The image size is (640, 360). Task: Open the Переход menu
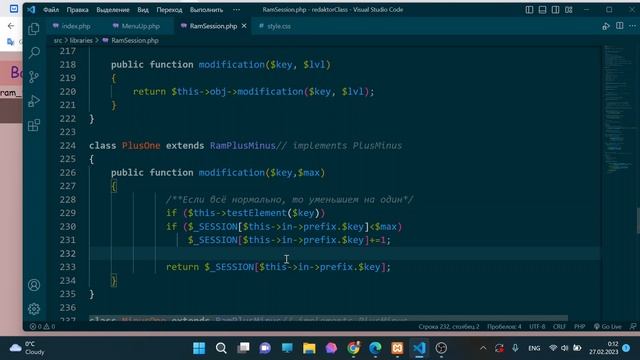click(x=169, y=9)
